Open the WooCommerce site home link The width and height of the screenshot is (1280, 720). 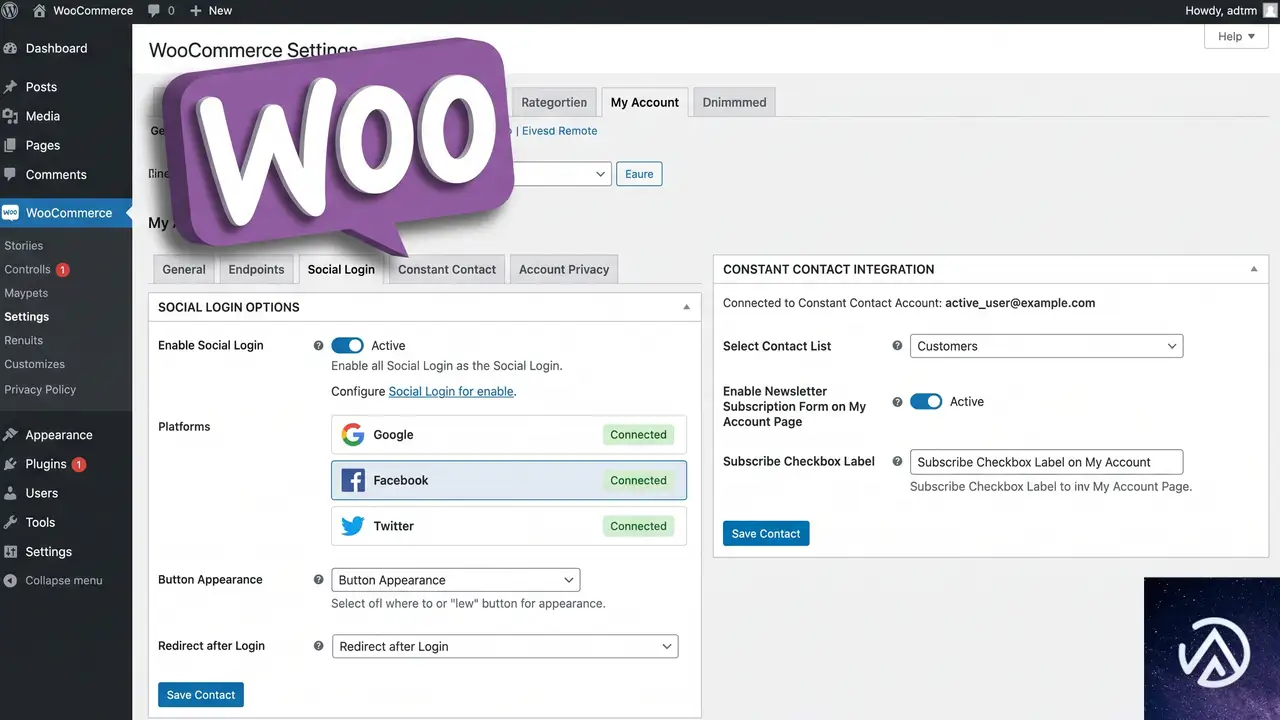pos(83,10)
